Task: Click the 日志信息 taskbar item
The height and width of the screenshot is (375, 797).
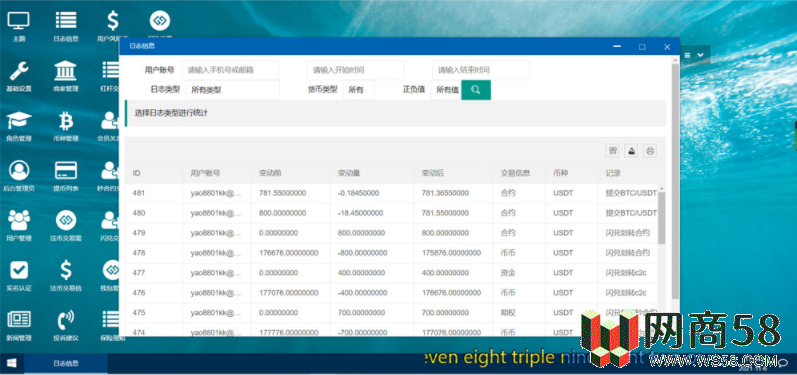Action: tap(66, 363)
